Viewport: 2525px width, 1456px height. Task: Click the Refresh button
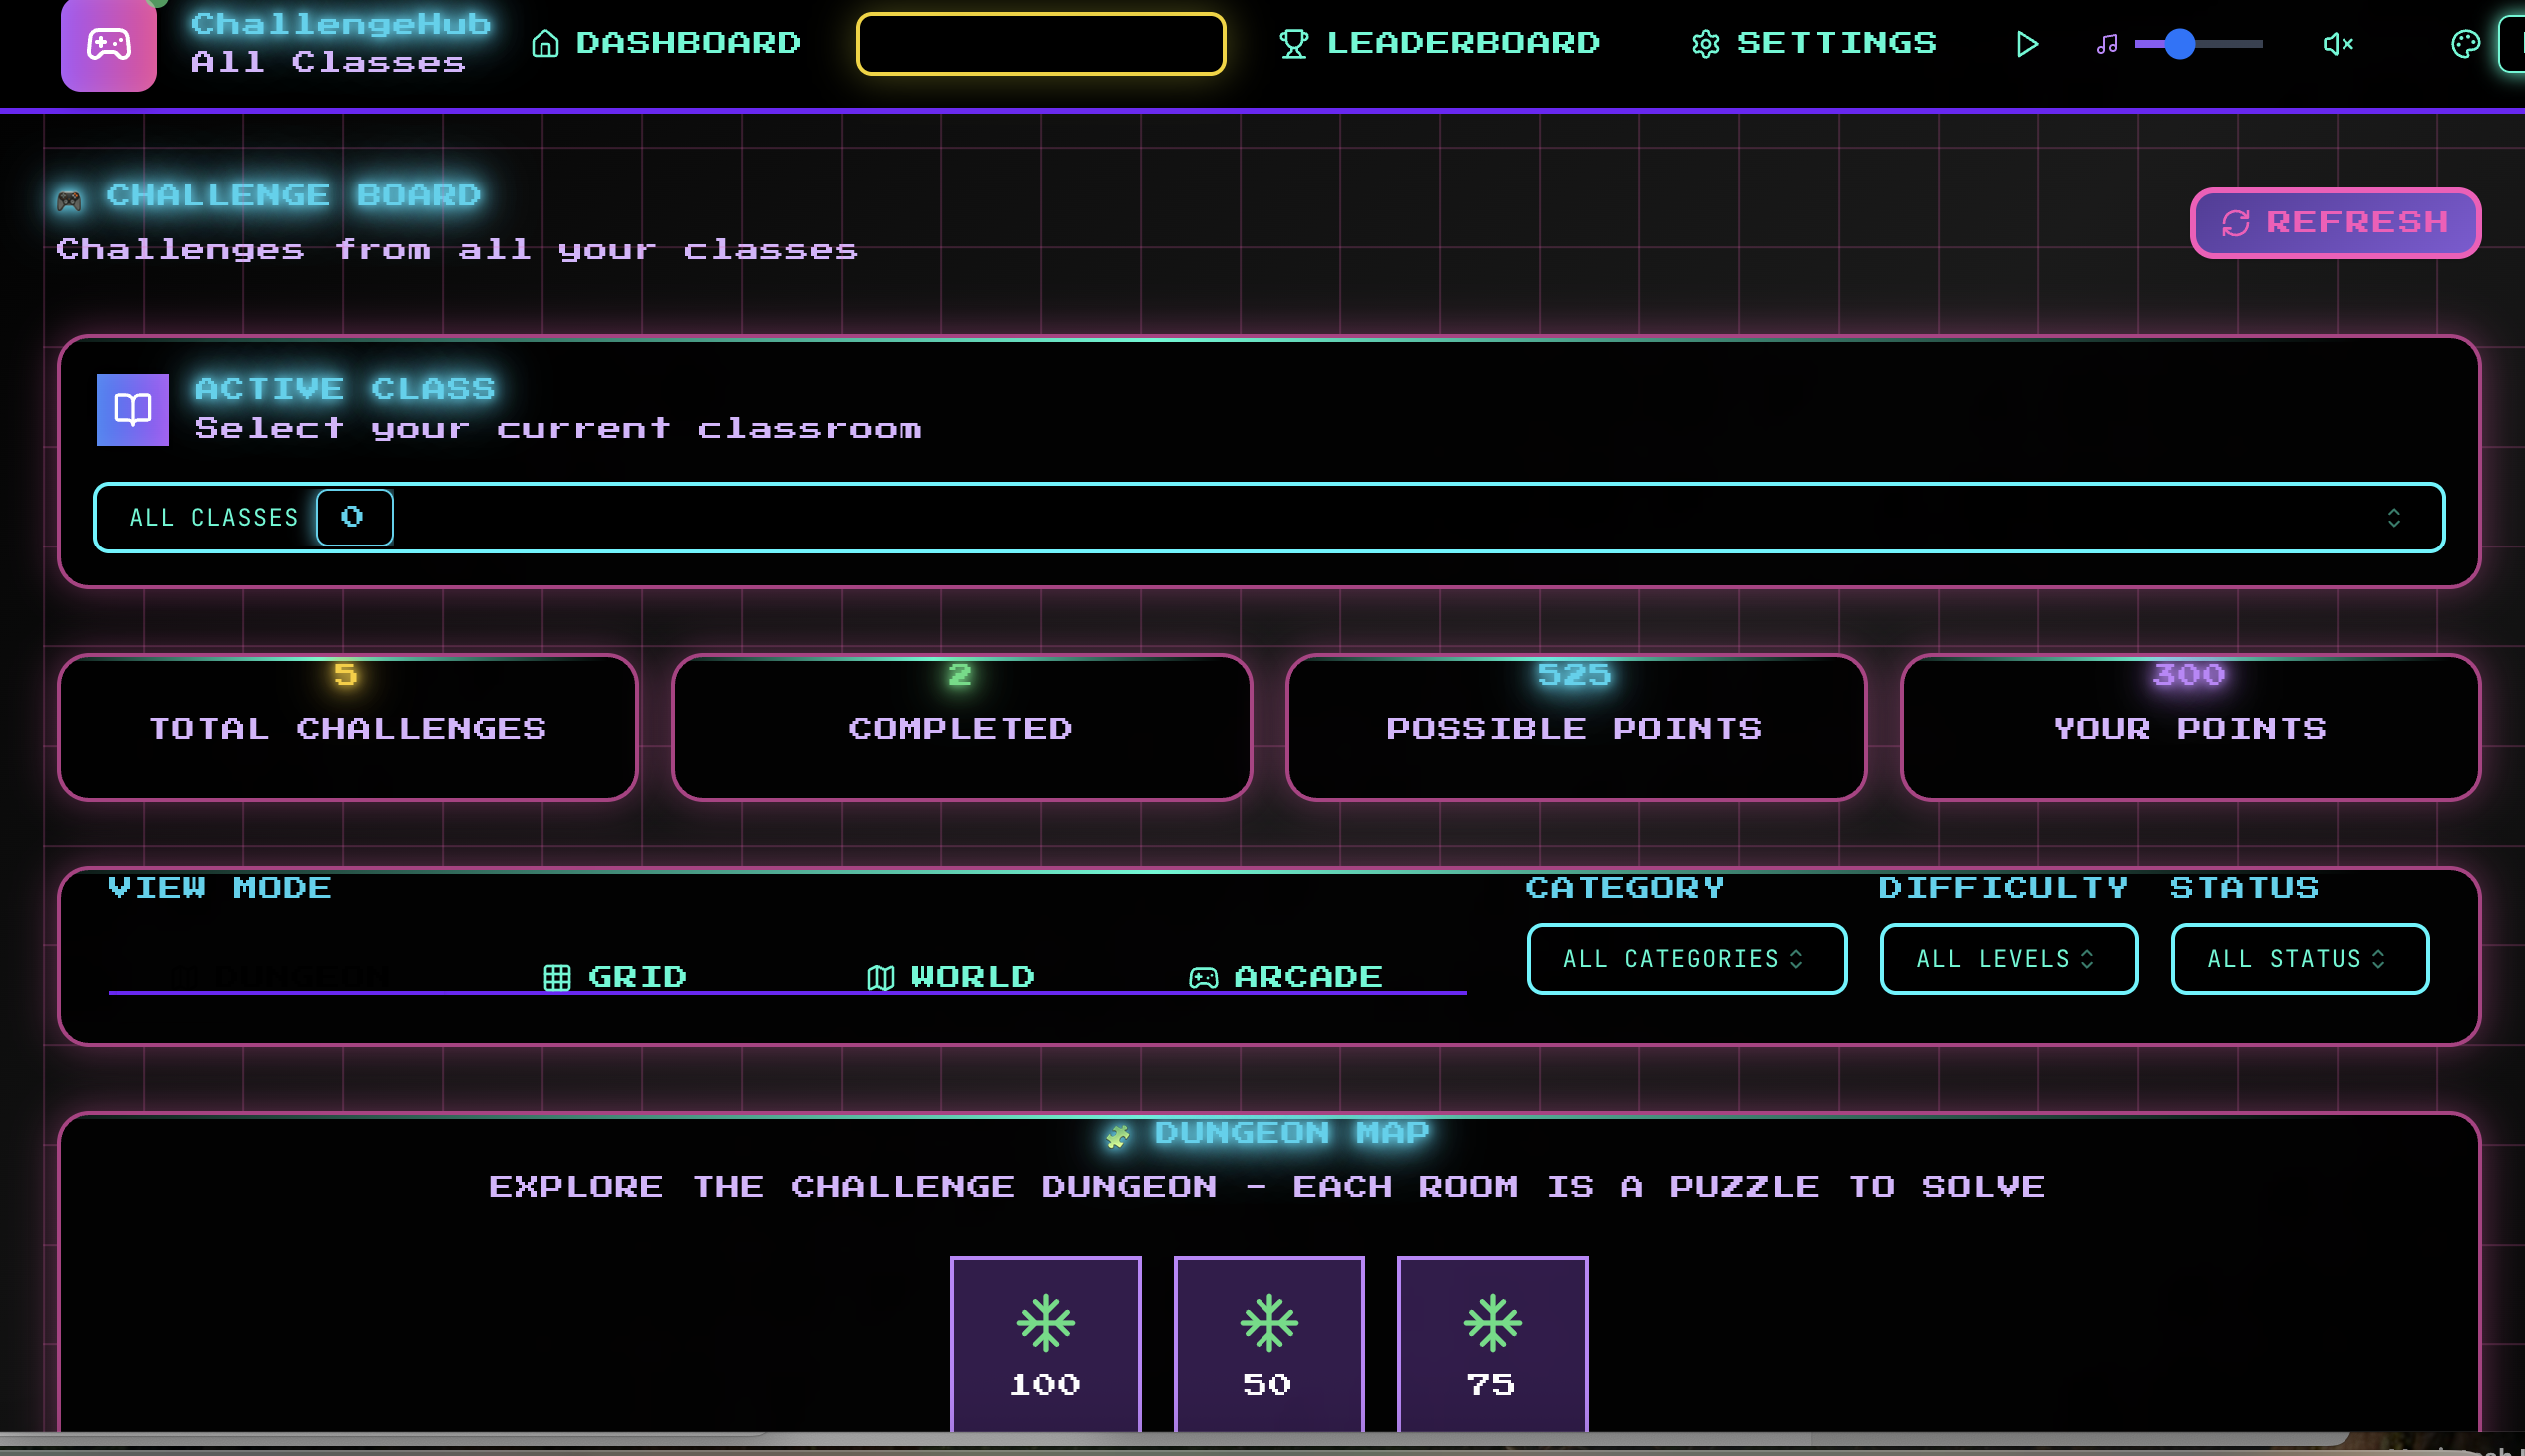(2335, 222)
